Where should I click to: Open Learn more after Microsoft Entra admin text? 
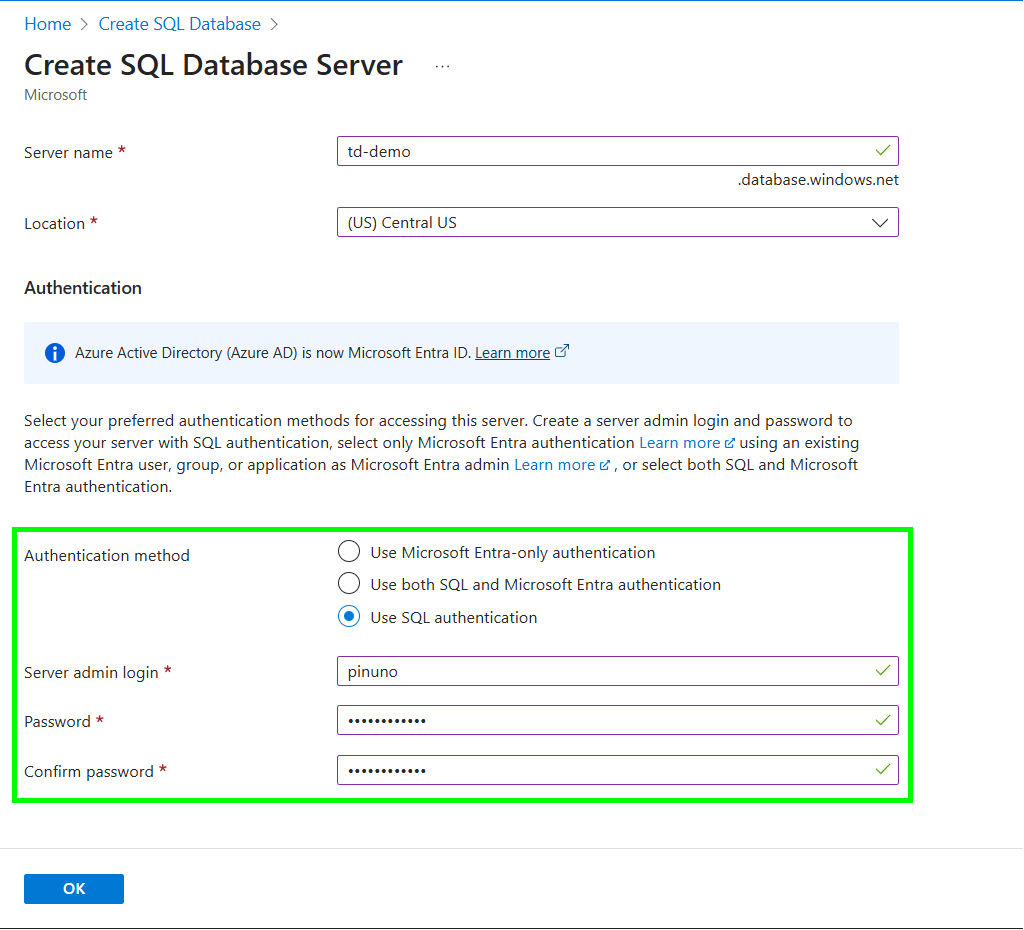coord(554,465)
